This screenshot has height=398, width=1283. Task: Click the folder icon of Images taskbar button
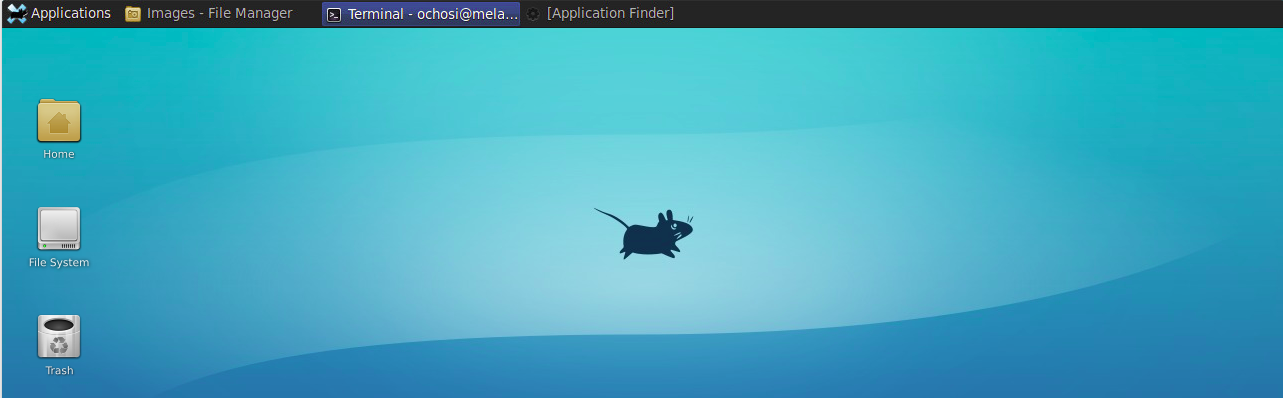click(x=133, y=14)
